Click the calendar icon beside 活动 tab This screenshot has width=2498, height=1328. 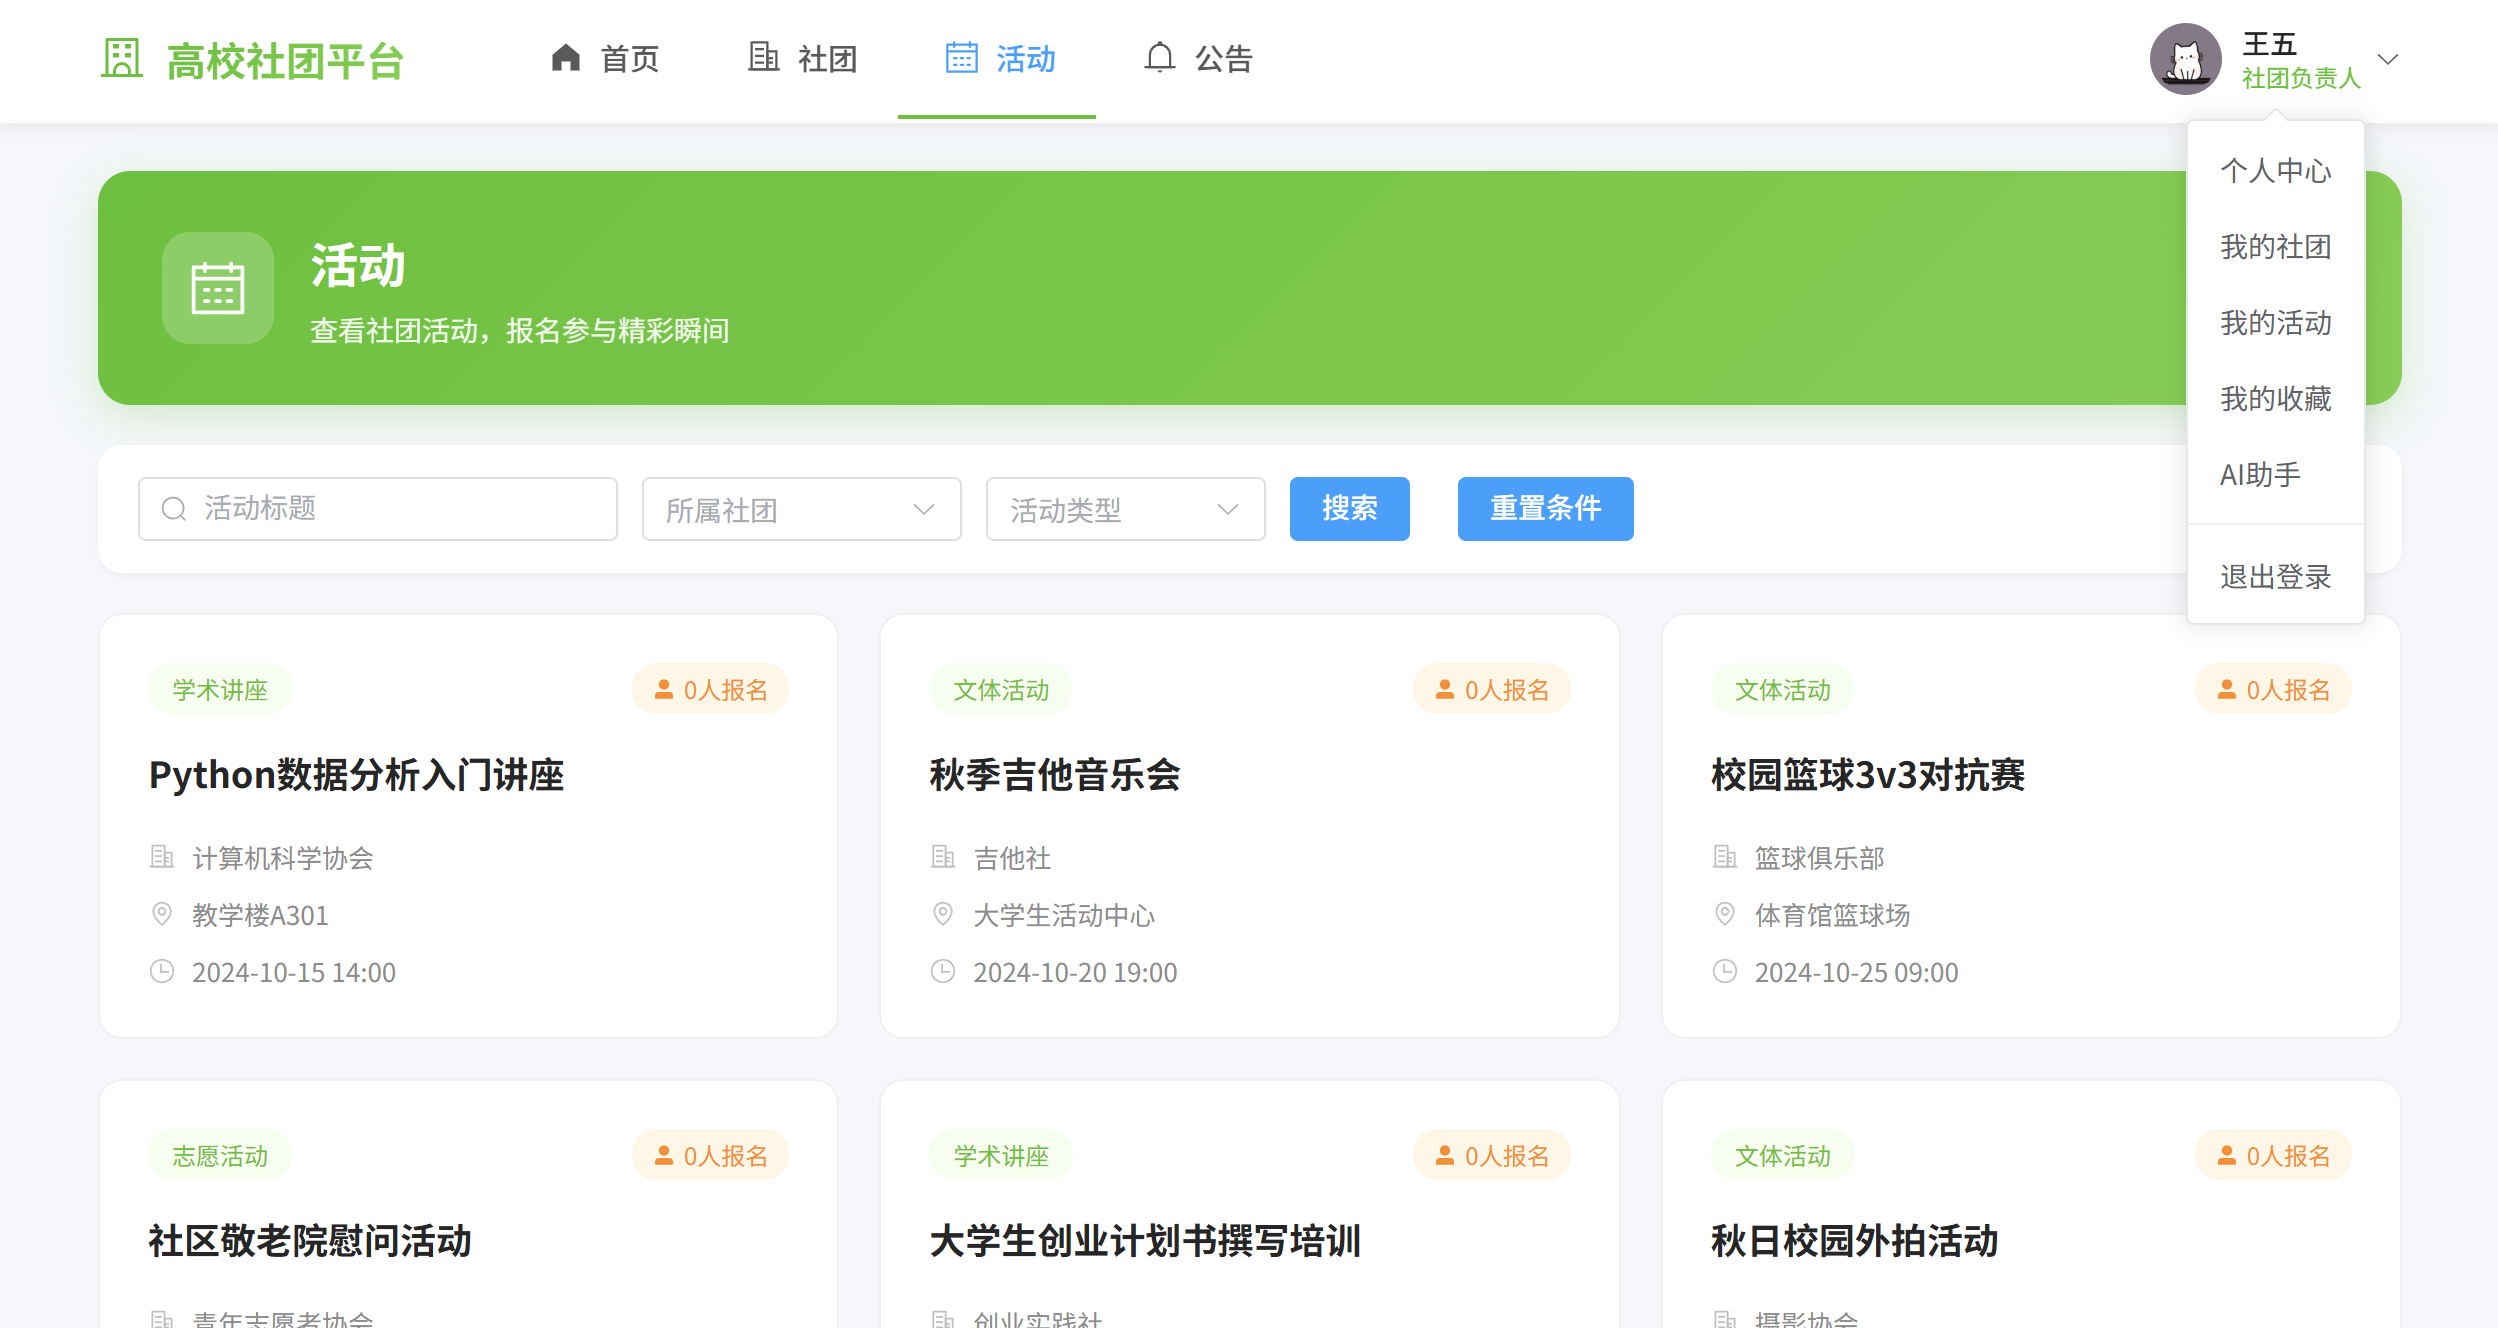pyautogui.click(x=962, y=57)
